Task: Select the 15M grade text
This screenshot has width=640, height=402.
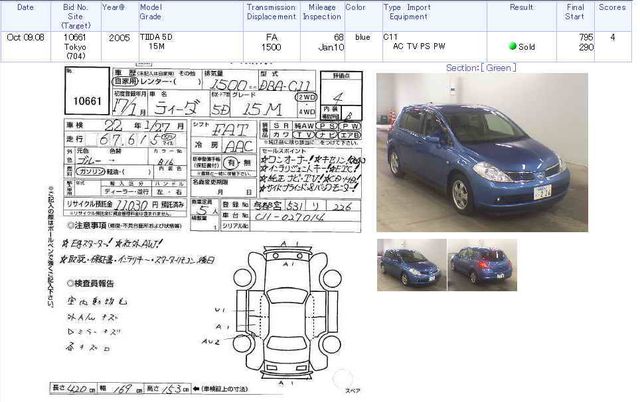Action: point(157,47)
